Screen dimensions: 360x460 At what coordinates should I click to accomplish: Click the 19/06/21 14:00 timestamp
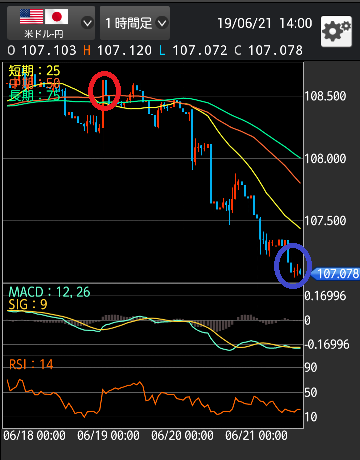[x=265, y=23]
